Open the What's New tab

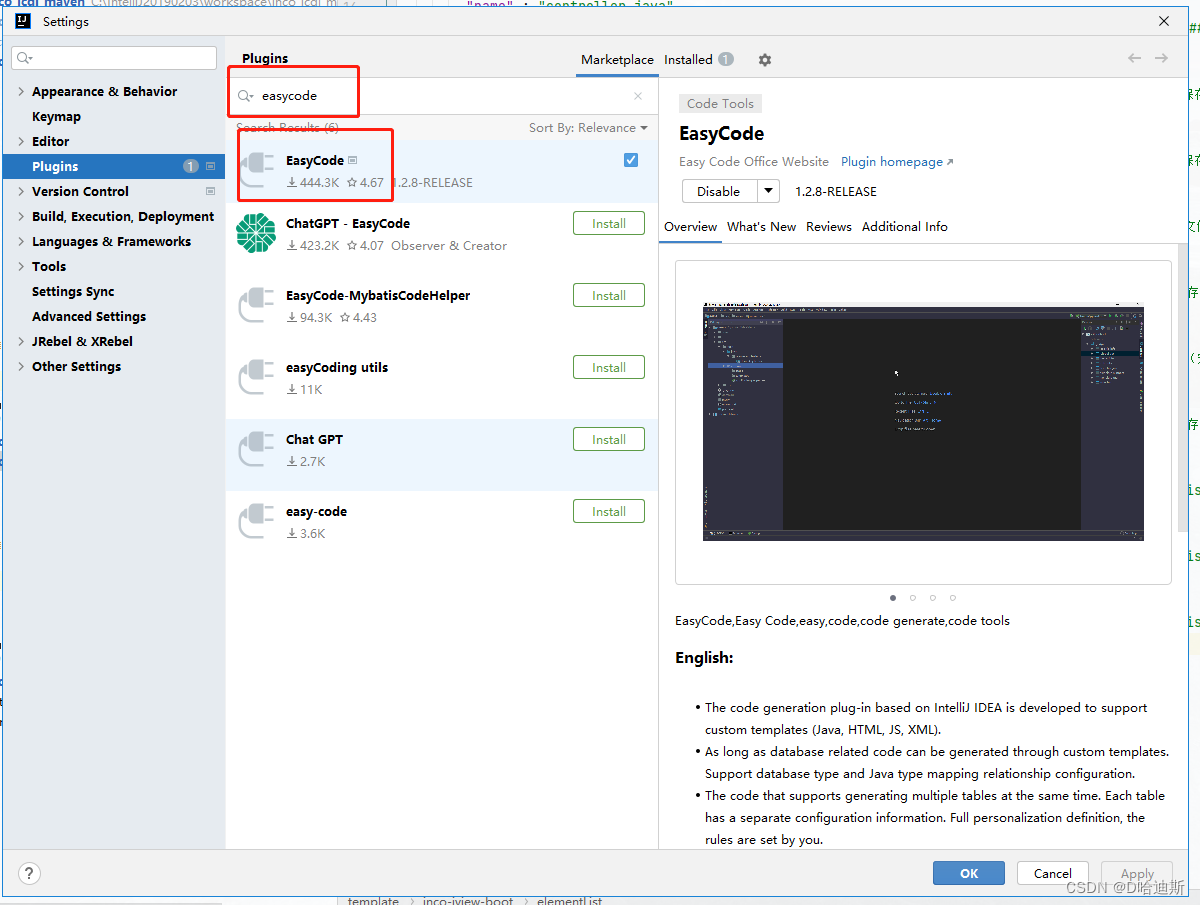[x=761, y=226]
